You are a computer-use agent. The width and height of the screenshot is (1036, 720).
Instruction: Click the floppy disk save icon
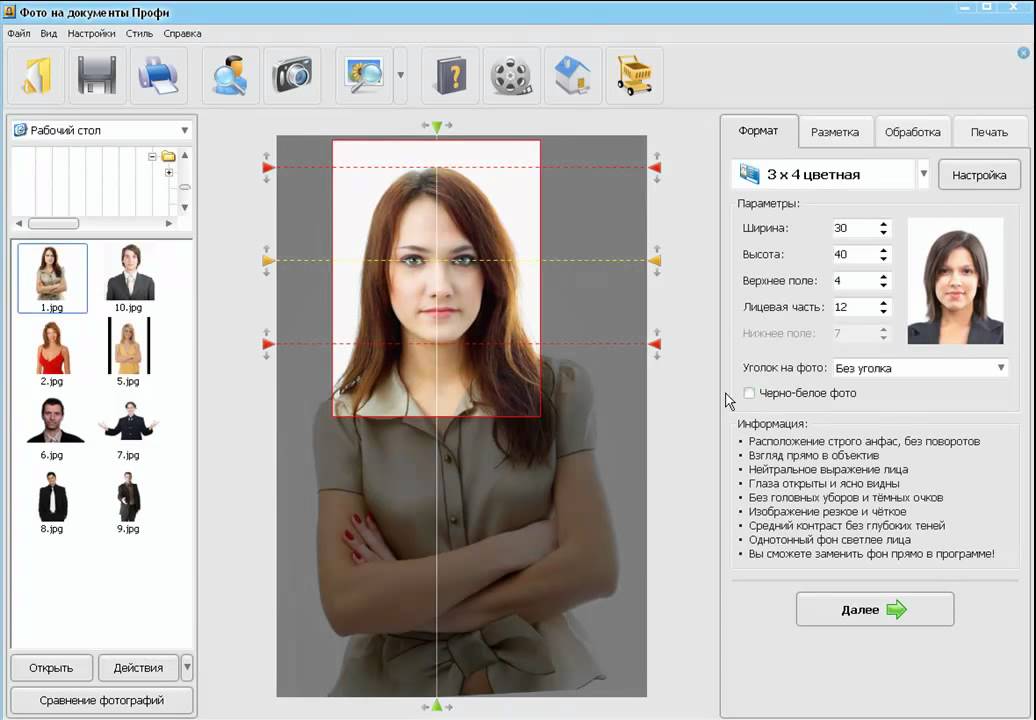(97, 76)
